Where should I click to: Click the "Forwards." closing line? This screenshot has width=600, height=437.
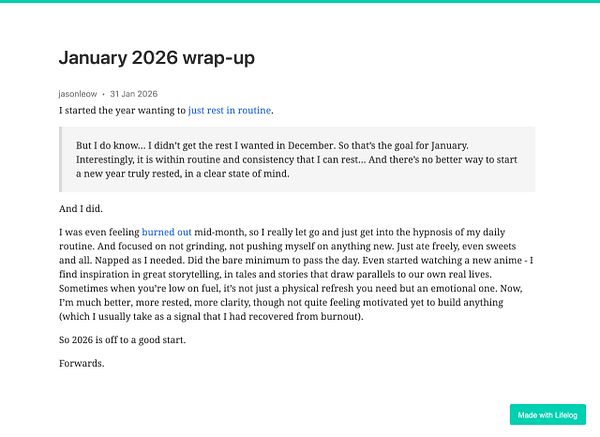[x=82, y=362]
